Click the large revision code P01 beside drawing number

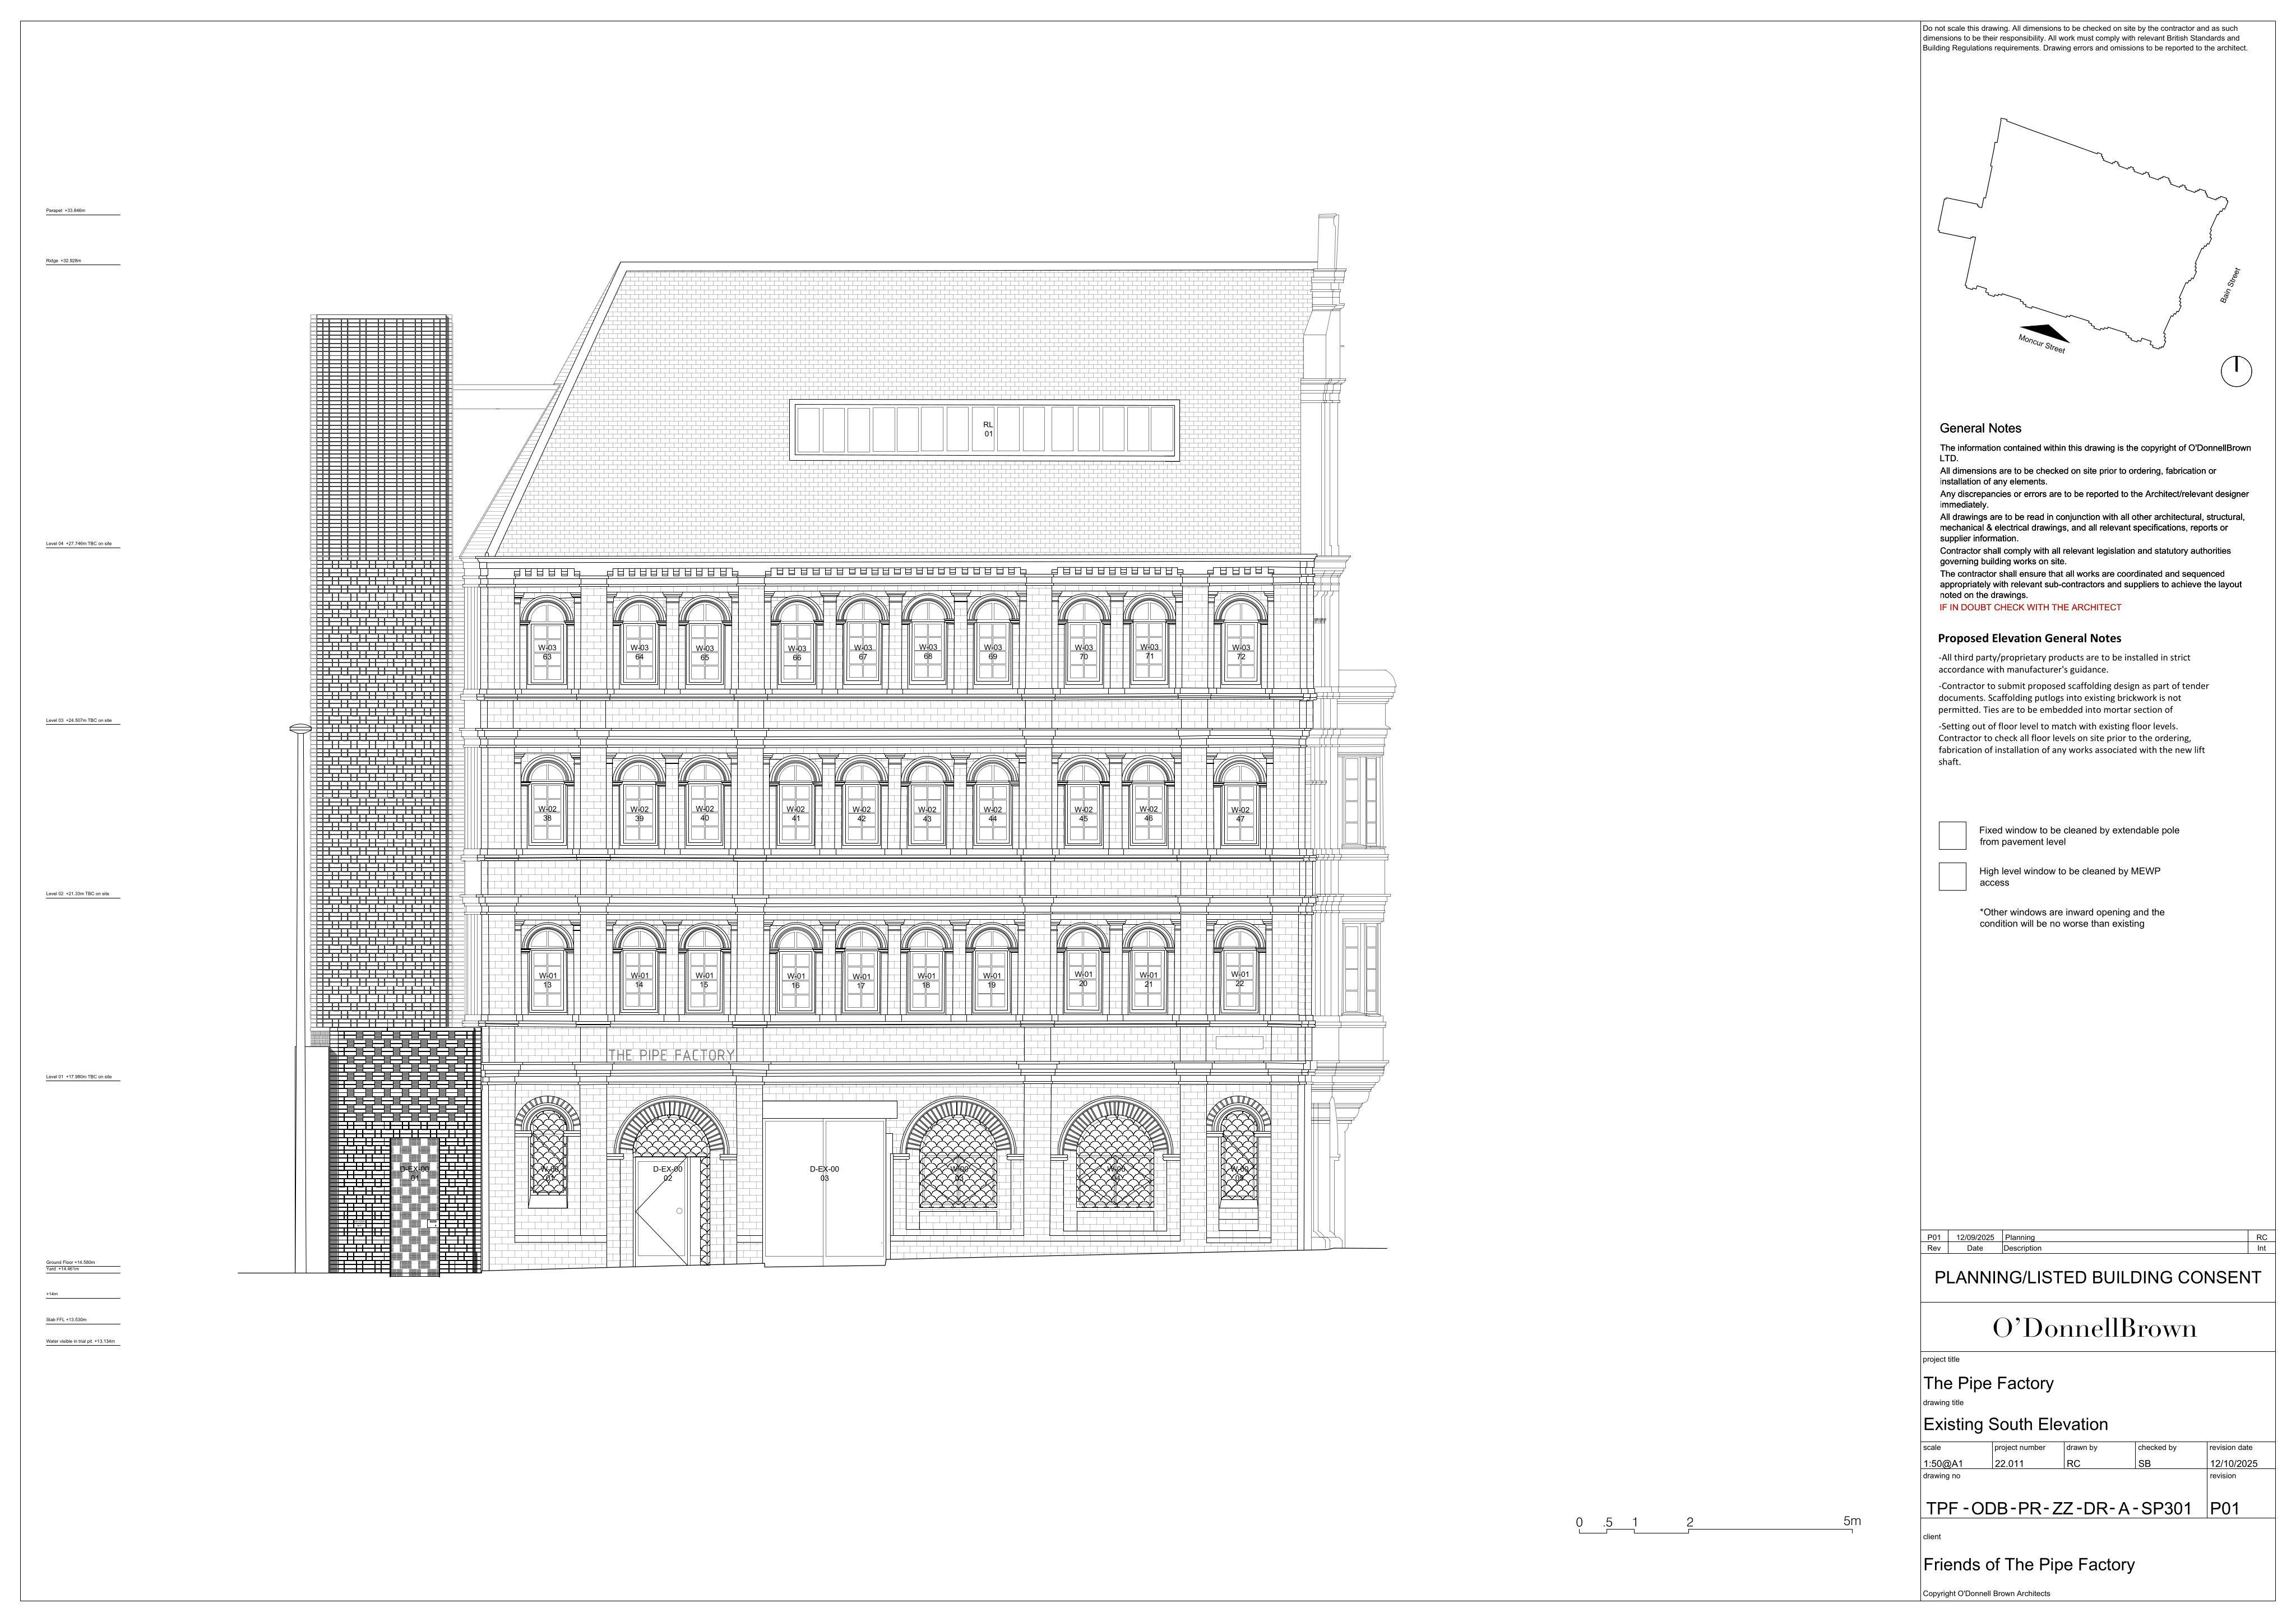coord(2224,1509)
